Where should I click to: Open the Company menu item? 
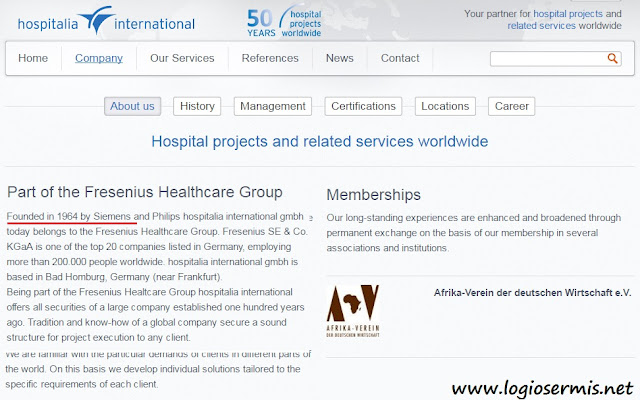(99, 58)
